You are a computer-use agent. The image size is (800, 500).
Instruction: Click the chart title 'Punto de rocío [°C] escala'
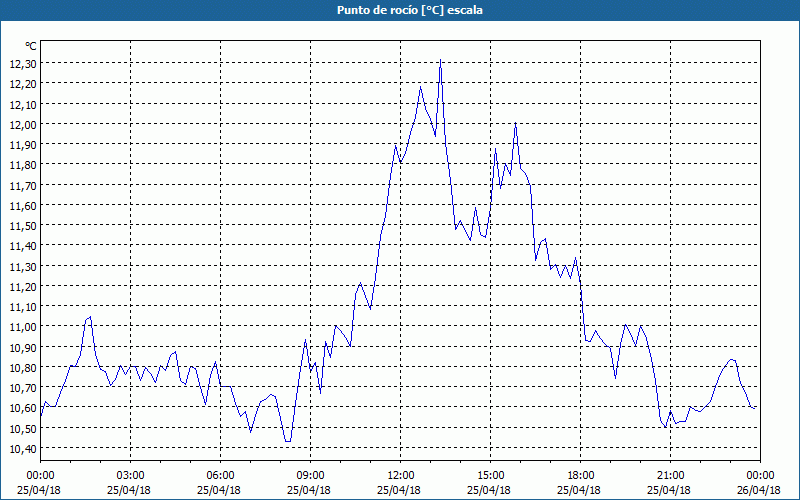coord(410,10)
